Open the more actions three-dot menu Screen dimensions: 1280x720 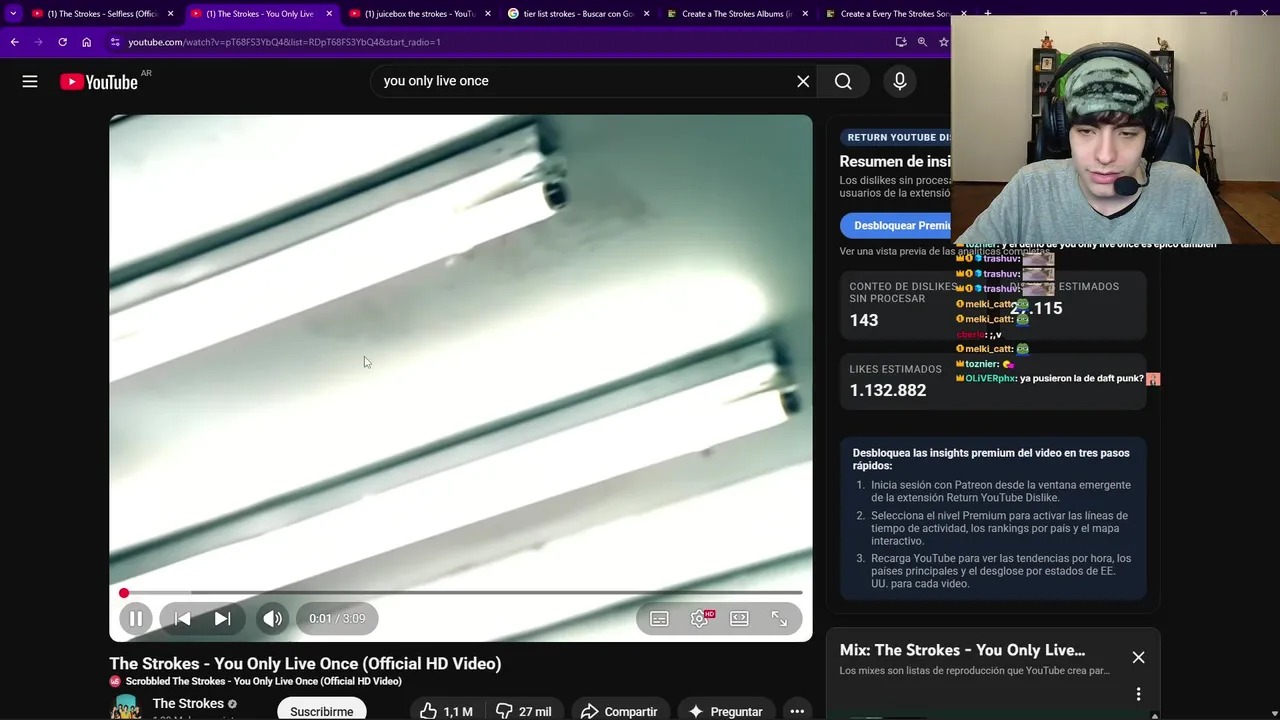tap(797, 711)
